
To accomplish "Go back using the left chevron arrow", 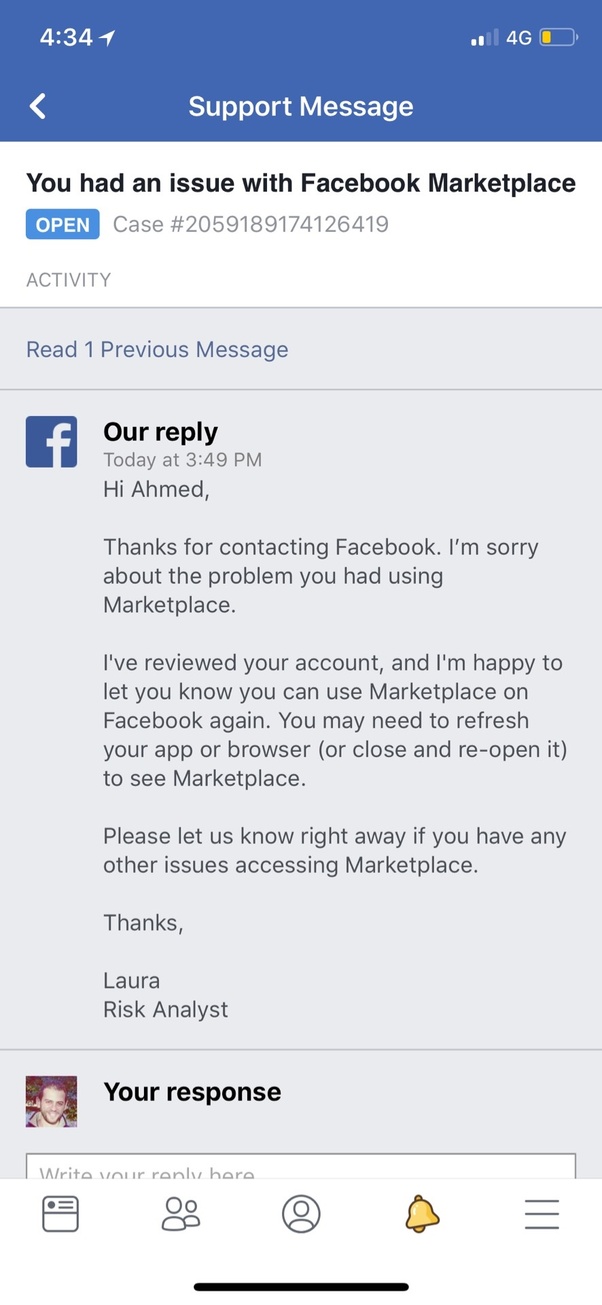I will tap(38, 106).
